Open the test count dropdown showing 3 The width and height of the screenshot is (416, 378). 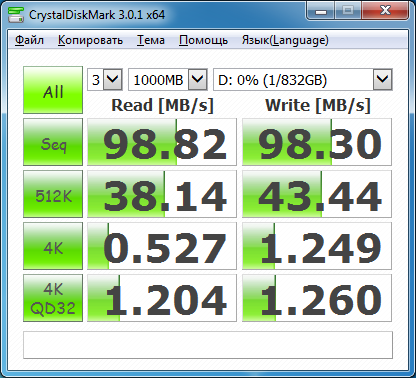pyautogui.click(x=105, y=80)
